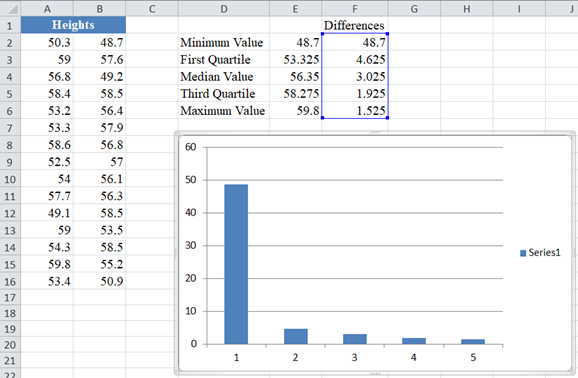
Task: Select cell A5 with value 58.4
Action: 47,94
